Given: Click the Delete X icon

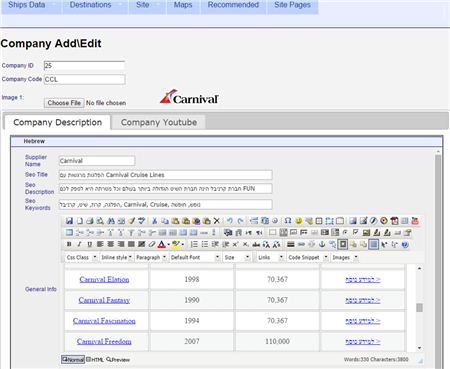Looking at the screenshot, I should 217,221.
